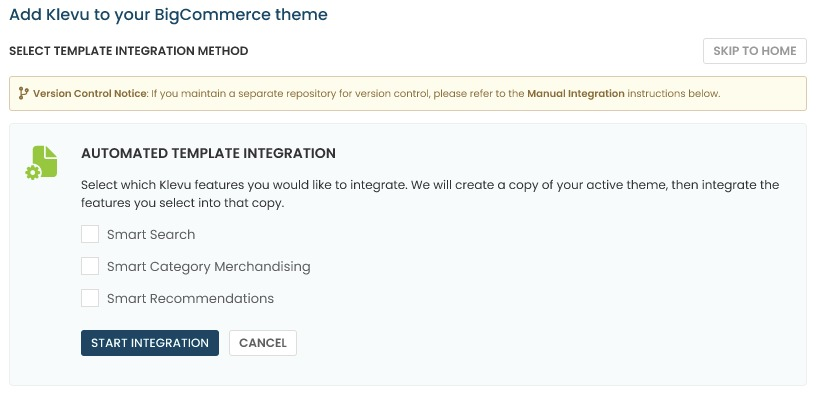Check the Smart Recommendations option

tap(90, 298)
